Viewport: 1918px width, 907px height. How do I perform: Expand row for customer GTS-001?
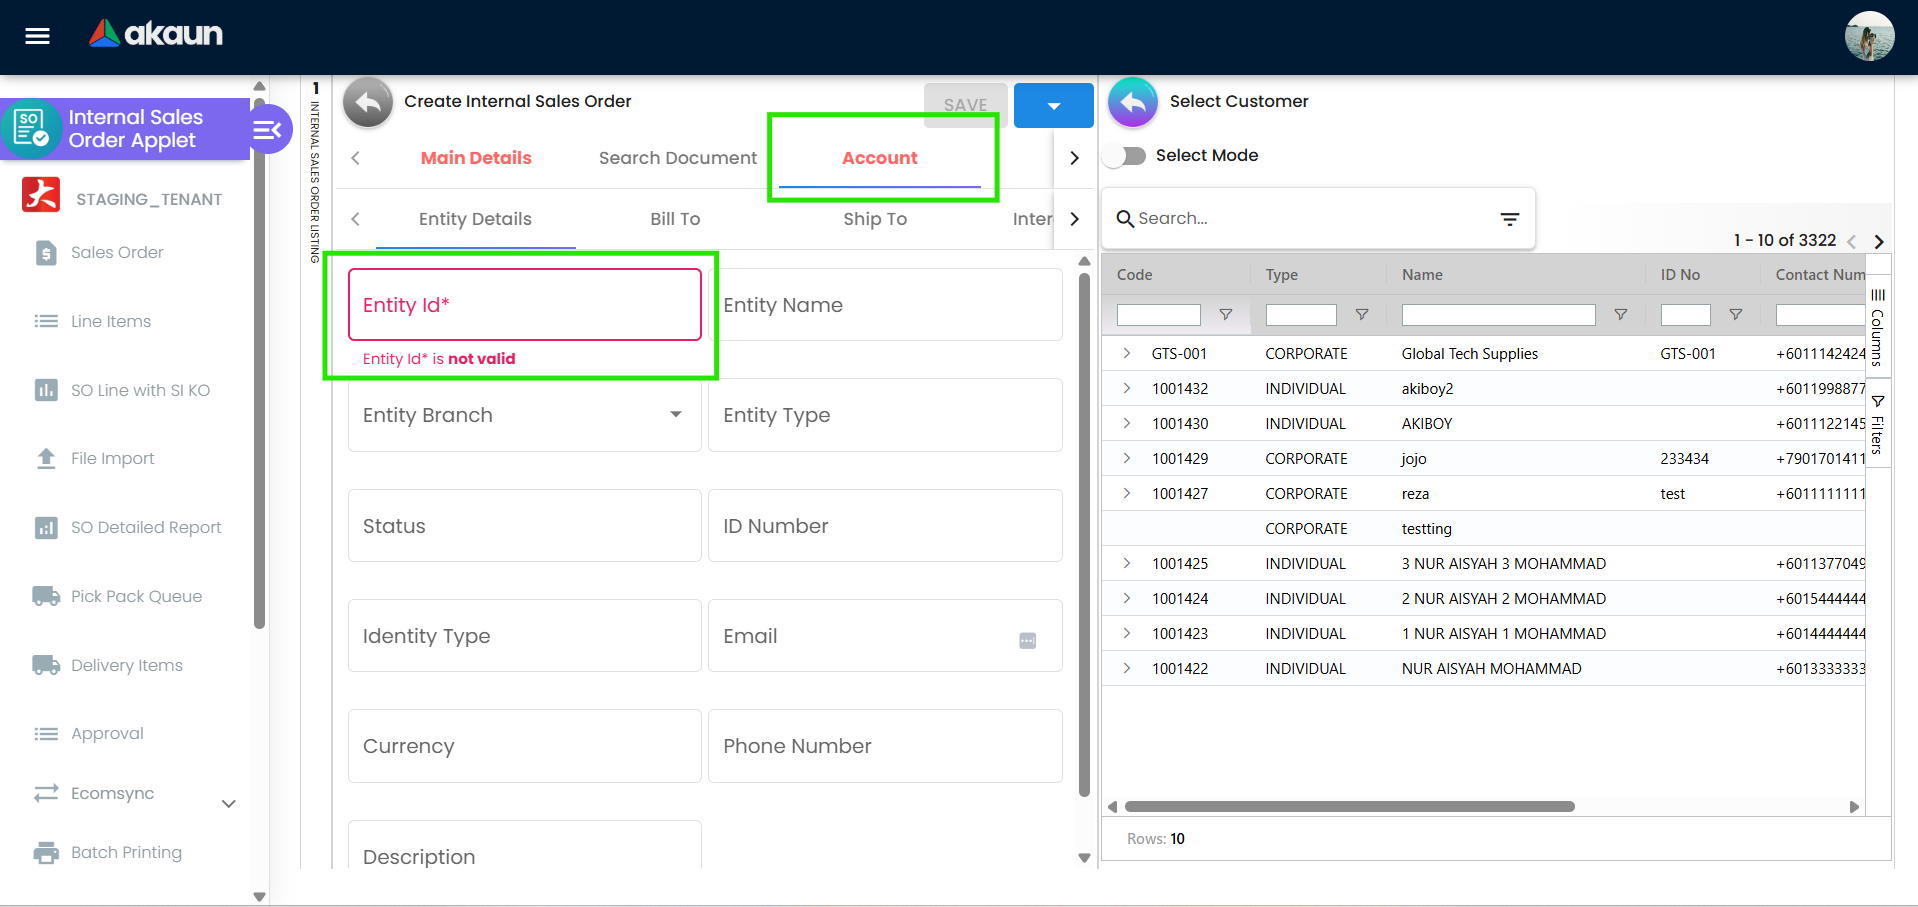tap(1127, 354)
